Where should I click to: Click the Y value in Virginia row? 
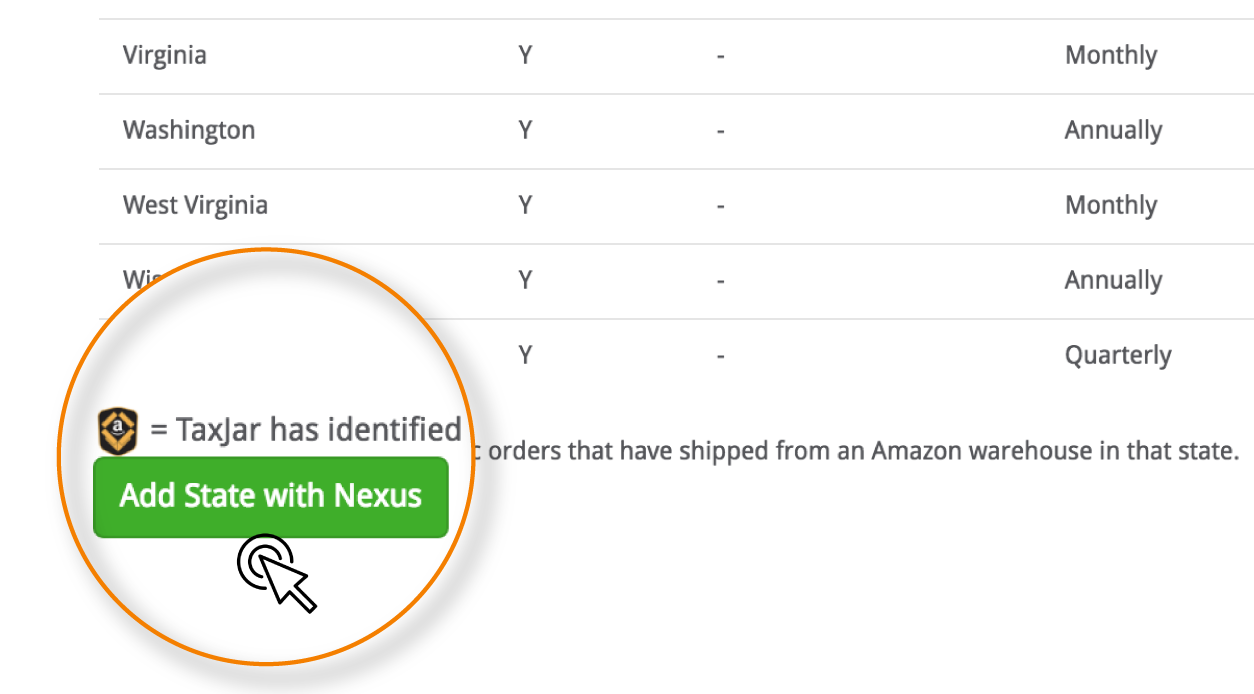[525, 55]
